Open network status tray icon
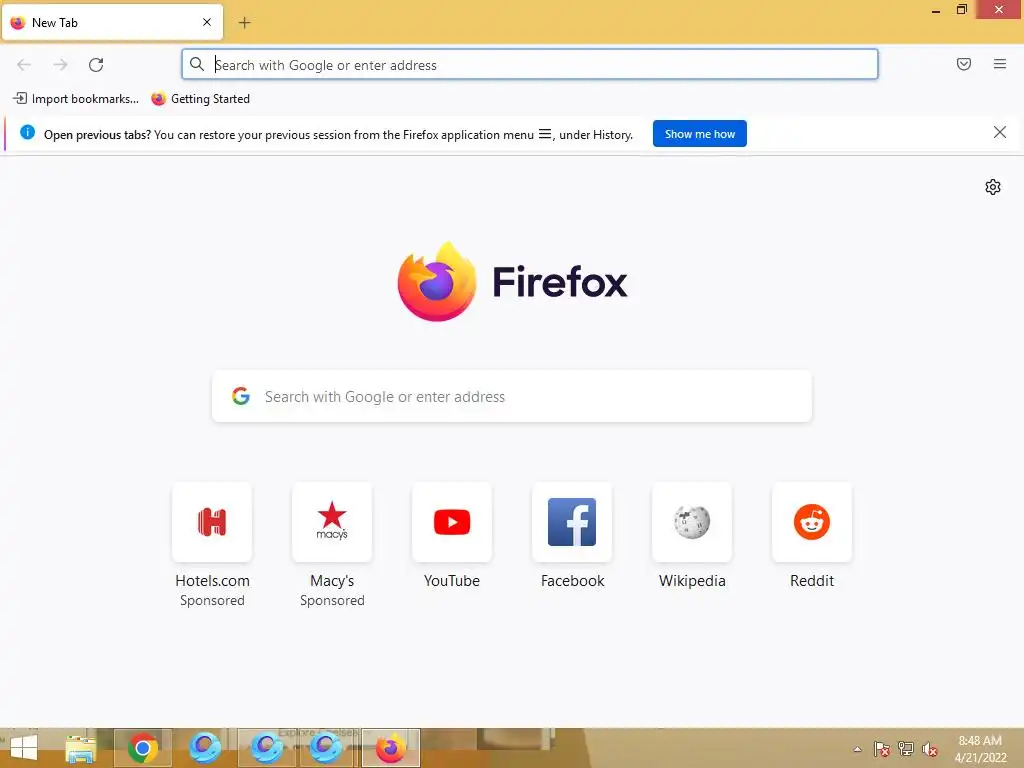The image size is (1024, 768). click(x=906, y=748)
